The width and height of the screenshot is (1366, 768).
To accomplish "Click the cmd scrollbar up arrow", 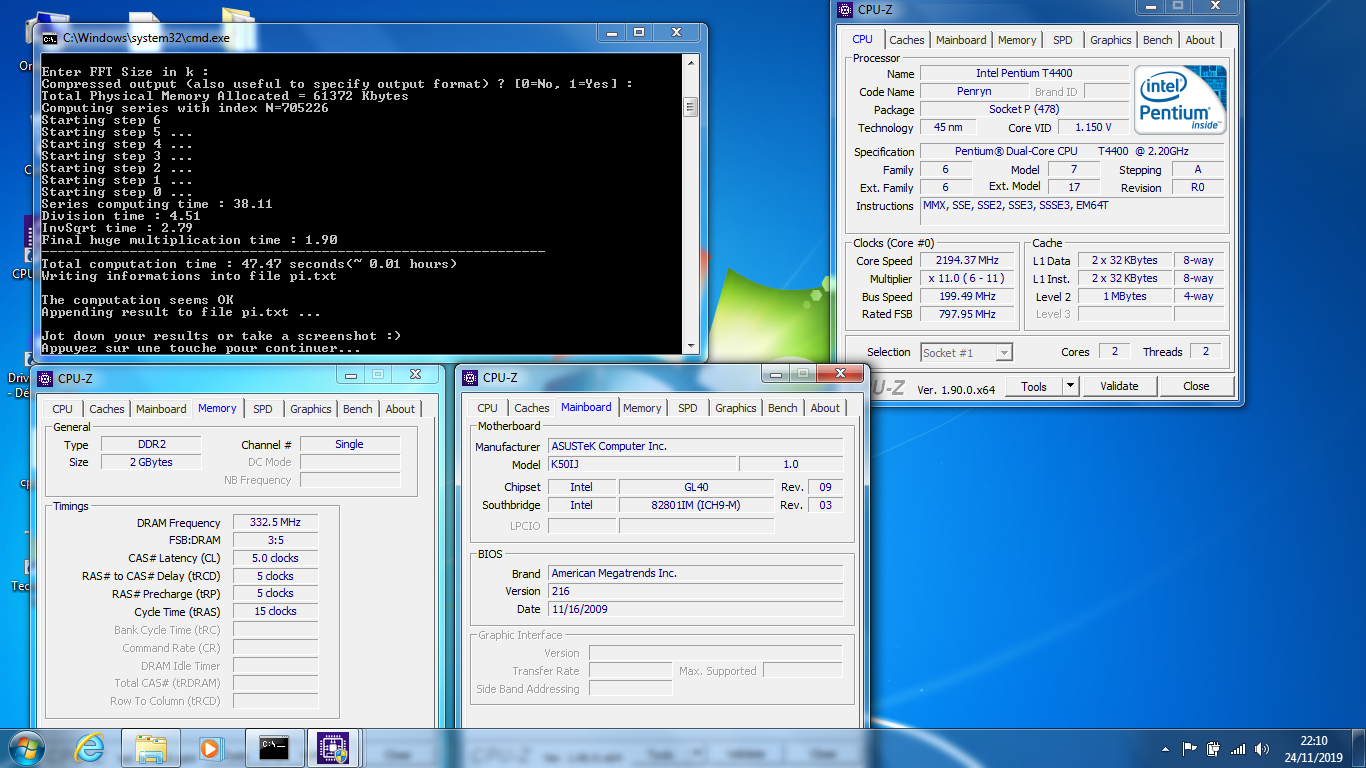I will point(690,61).
